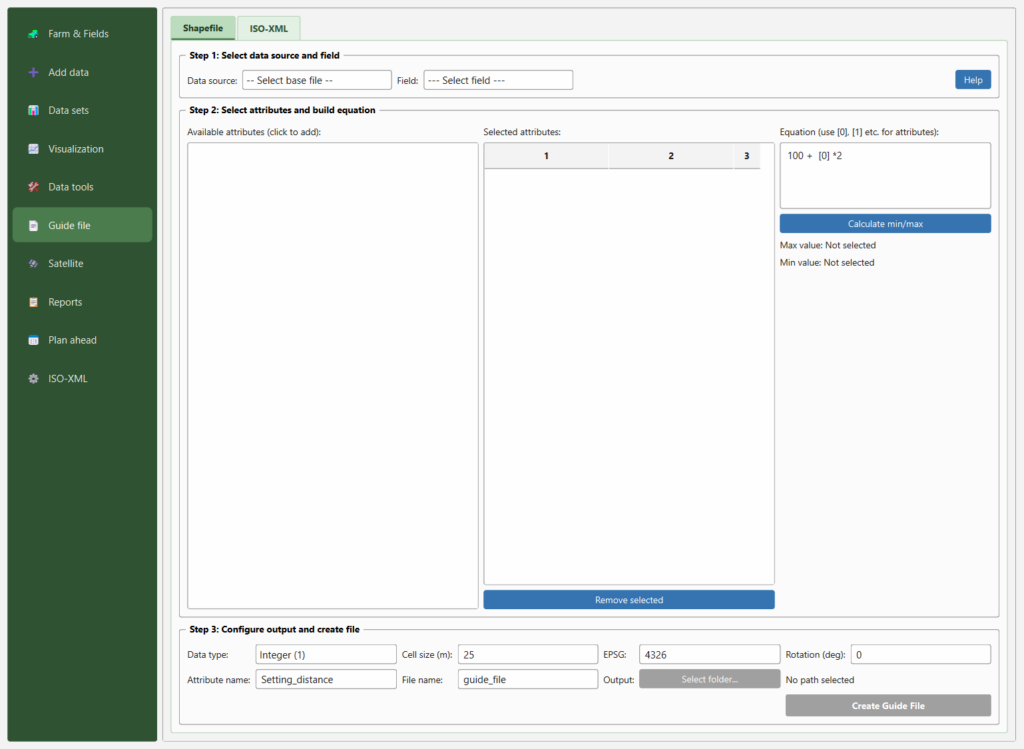This screenshot has width=1024, height=749.
Task: Open the Farm & Fields menu entry
Action: [x=82, y=34]
